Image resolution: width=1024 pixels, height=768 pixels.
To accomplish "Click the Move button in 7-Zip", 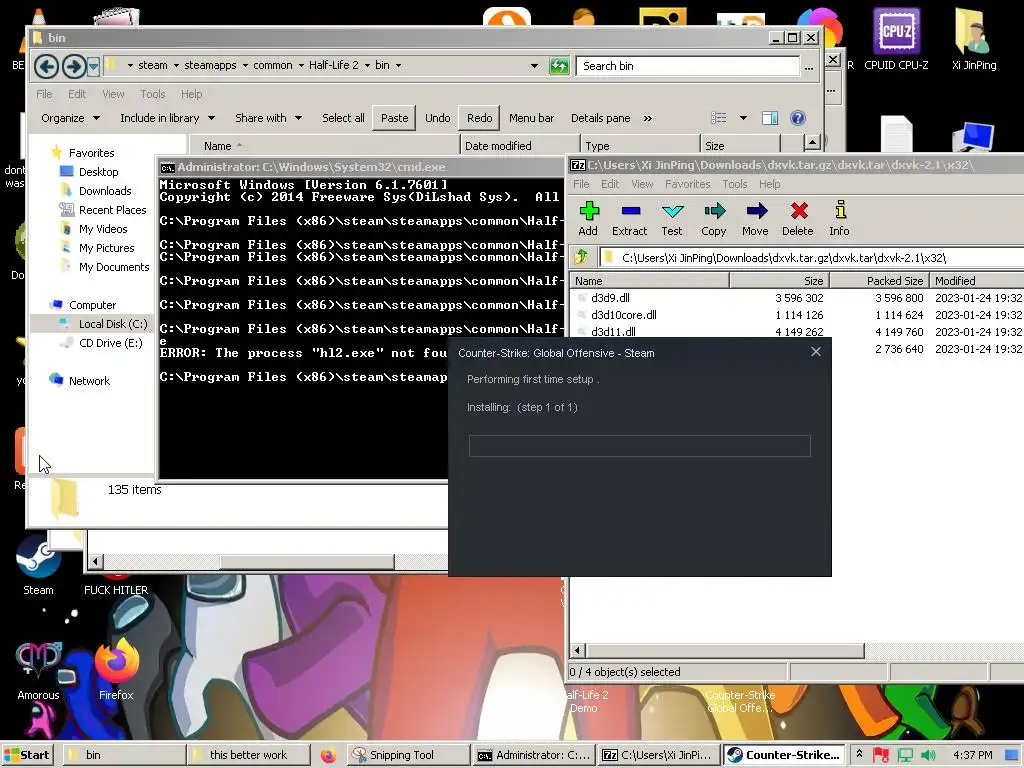I will (756, 219).
